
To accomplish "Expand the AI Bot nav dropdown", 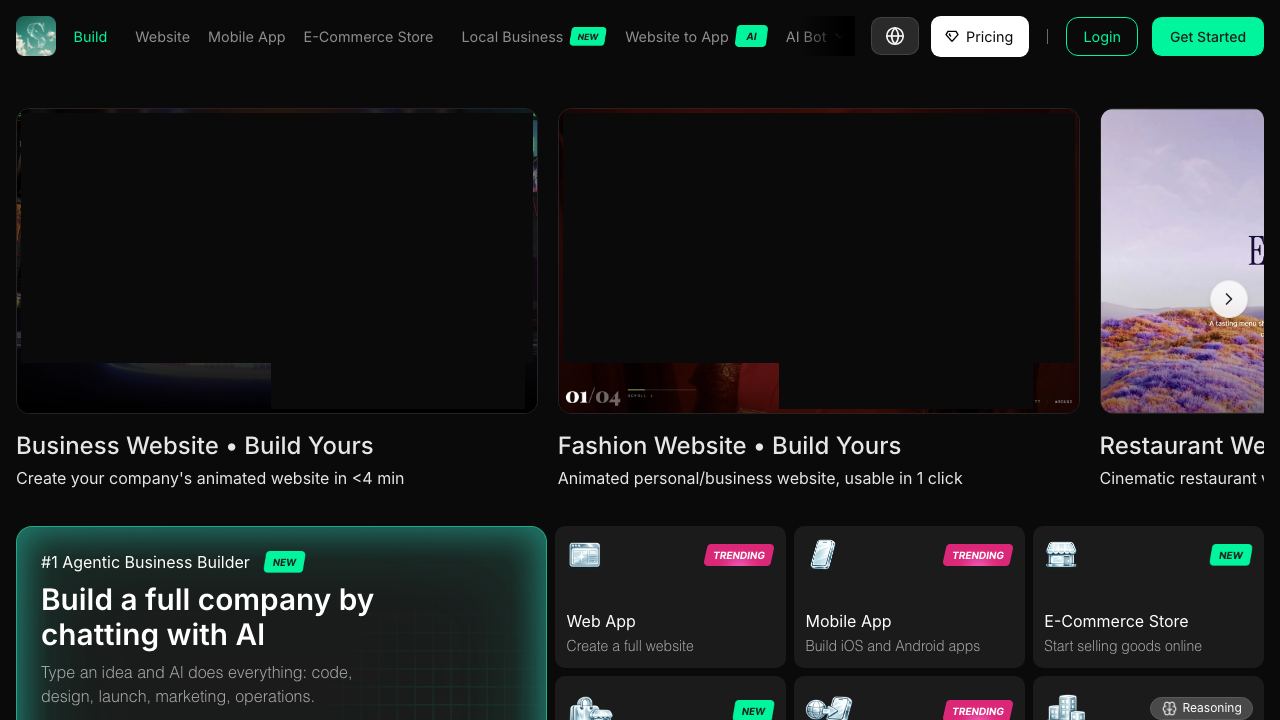I will coord(815,37).
